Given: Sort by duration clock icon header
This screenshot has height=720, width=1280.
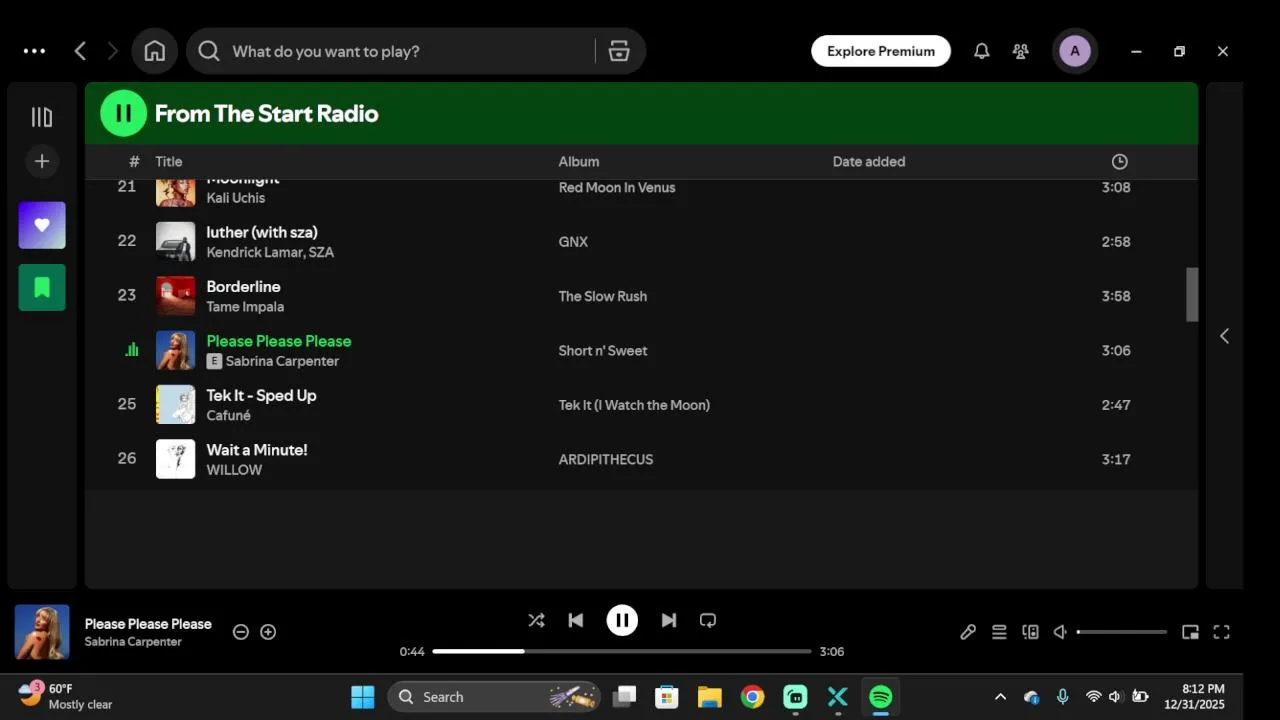Looking at the screenshot, I should pos(1120,161).
